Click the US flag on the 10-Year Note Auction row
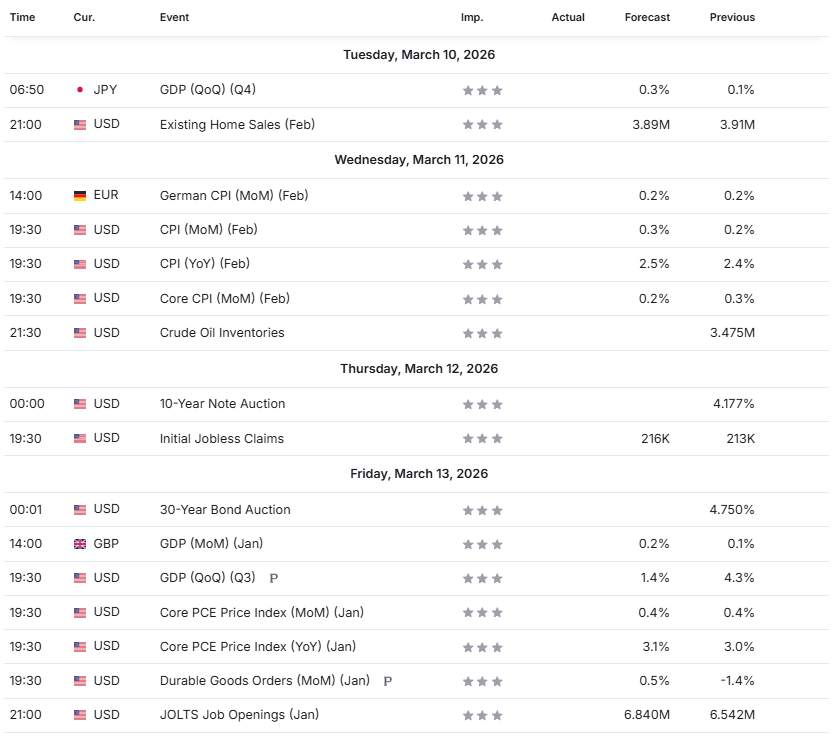 80,404
